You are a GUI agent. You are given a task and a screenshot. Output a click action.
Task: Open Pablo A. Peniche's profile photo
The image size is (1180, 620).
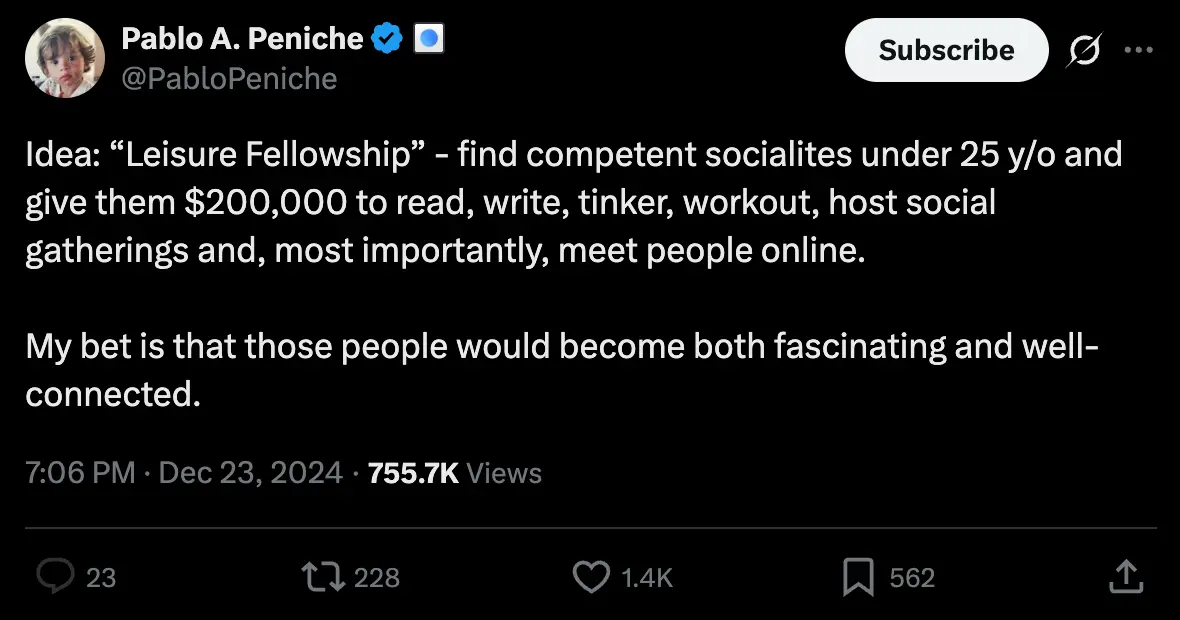(x=65, y=58)
